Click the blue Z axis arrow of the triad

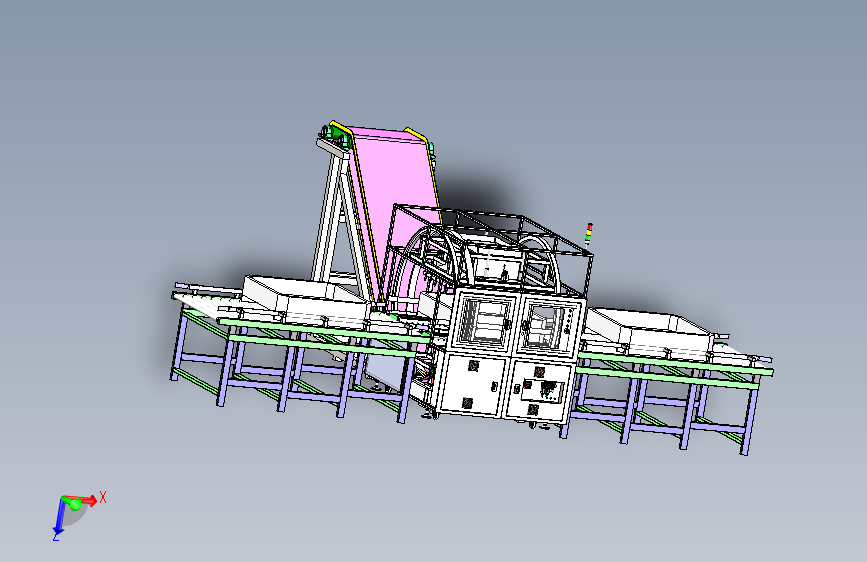pos(59,517)
